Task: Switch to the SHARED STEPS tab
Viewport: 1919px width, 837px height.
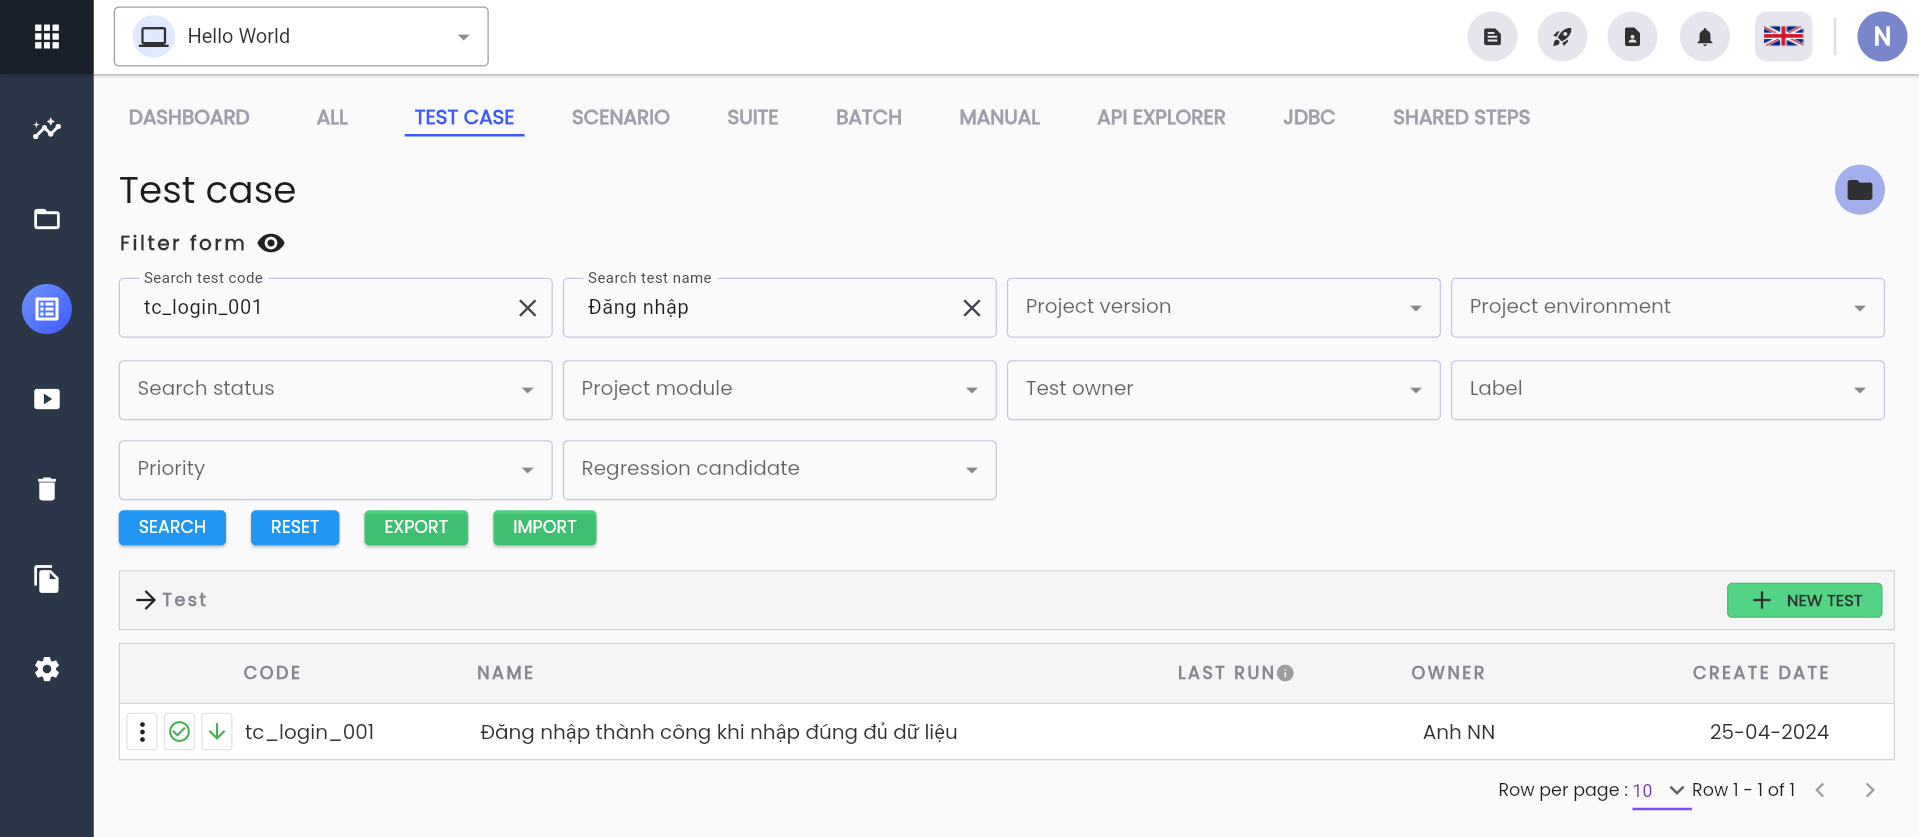Action: [x=1461, y=117]
